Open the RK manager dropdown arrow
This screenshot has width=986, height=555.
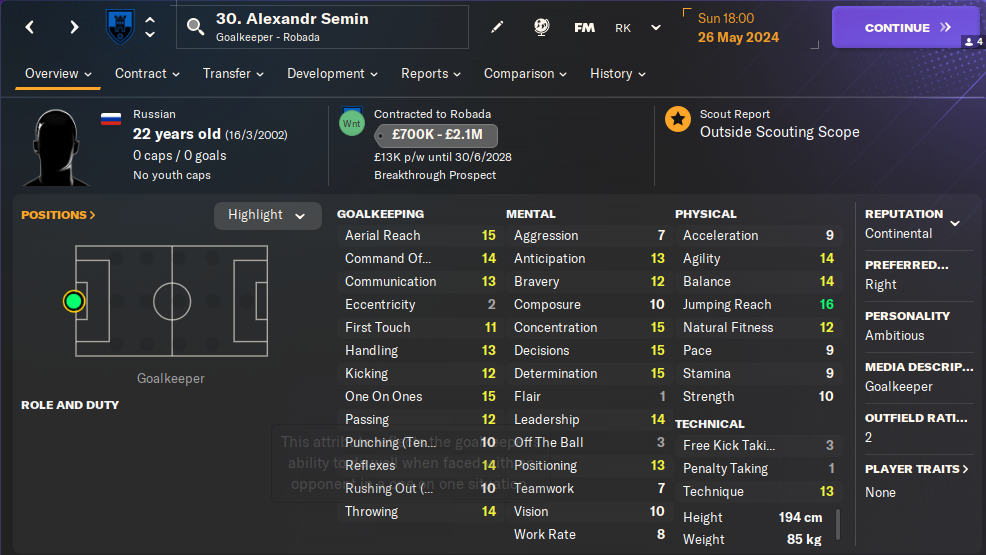click(656, 28)
